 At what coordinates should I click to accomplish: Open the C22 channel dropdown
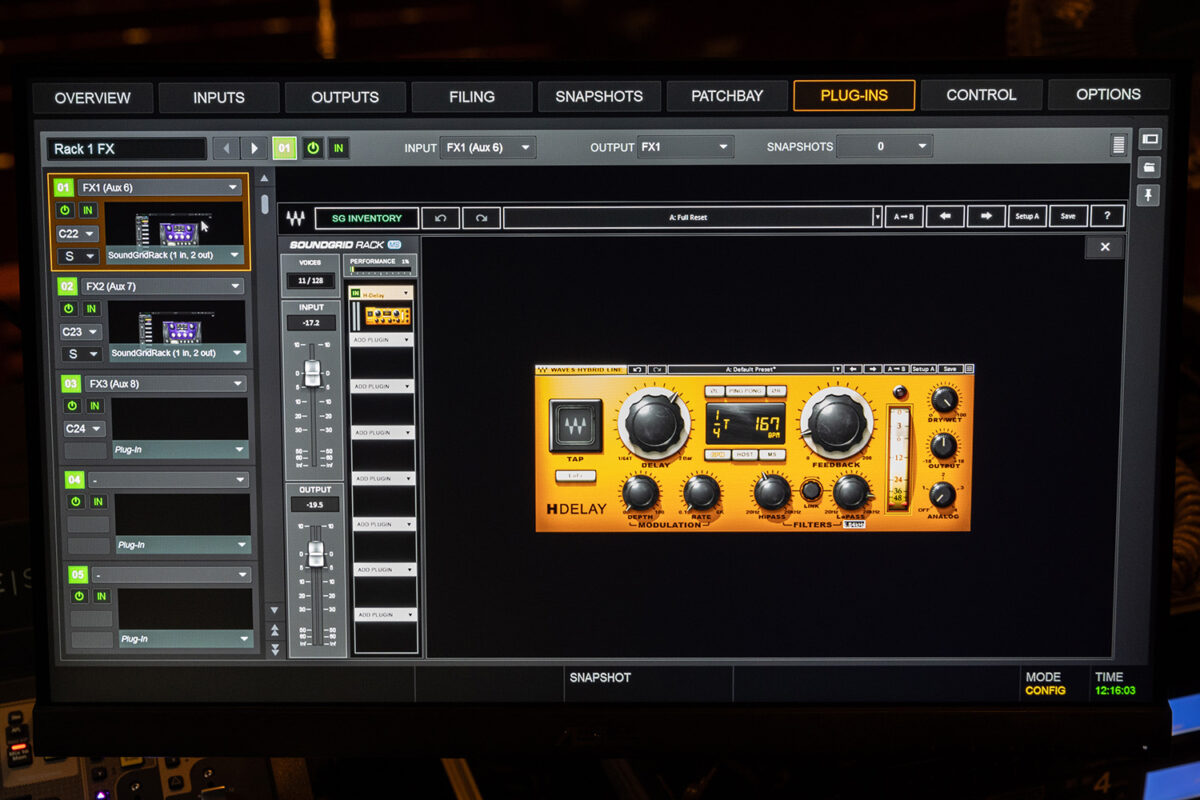[x=76, y=233]
